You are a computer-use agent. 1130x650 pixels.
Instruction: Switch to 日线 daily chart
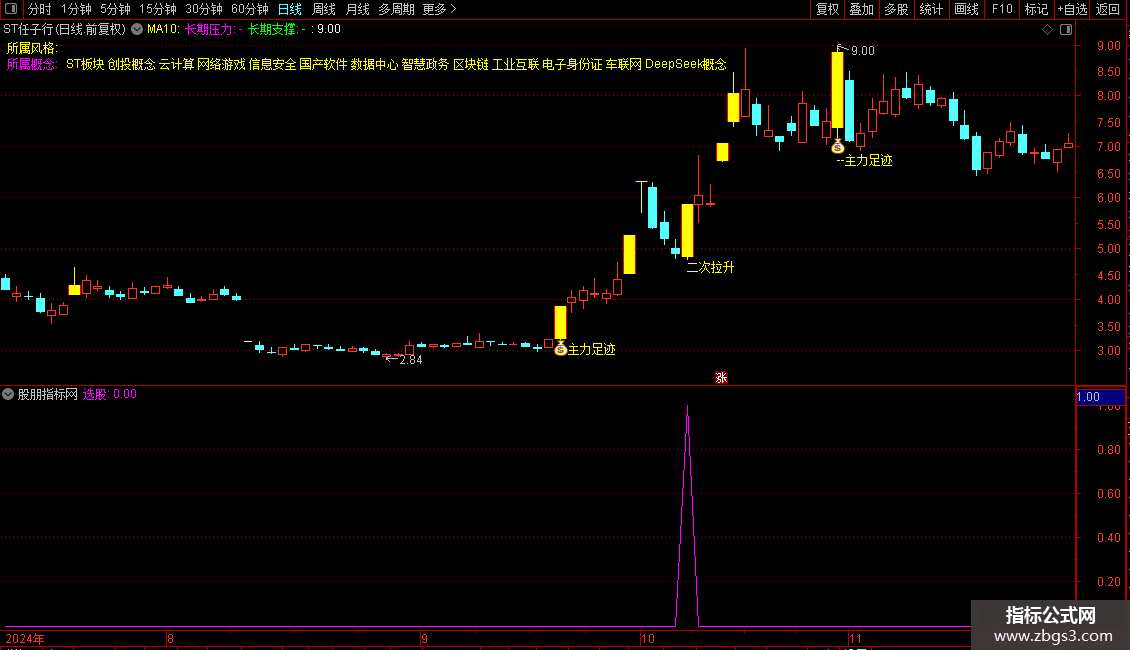click(290, 9)
